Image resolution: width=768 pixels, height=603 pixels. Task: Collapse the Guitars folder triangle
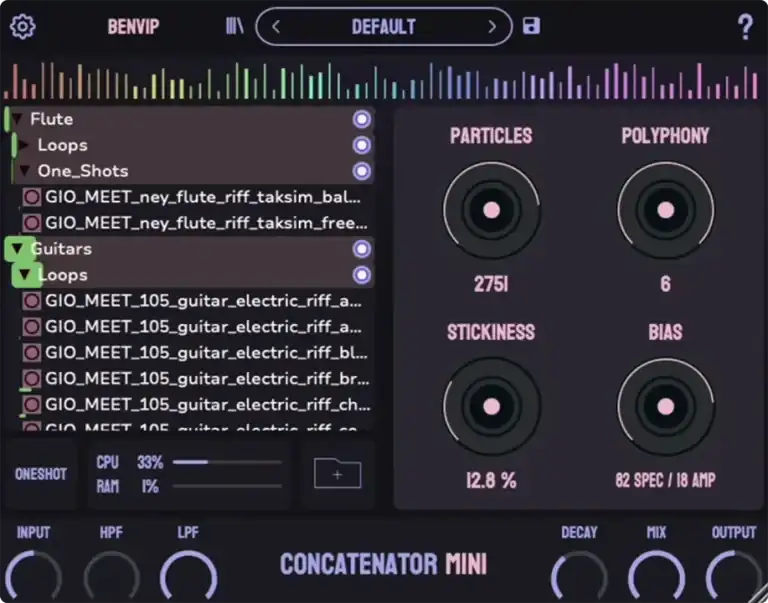[x=18, y=249]
